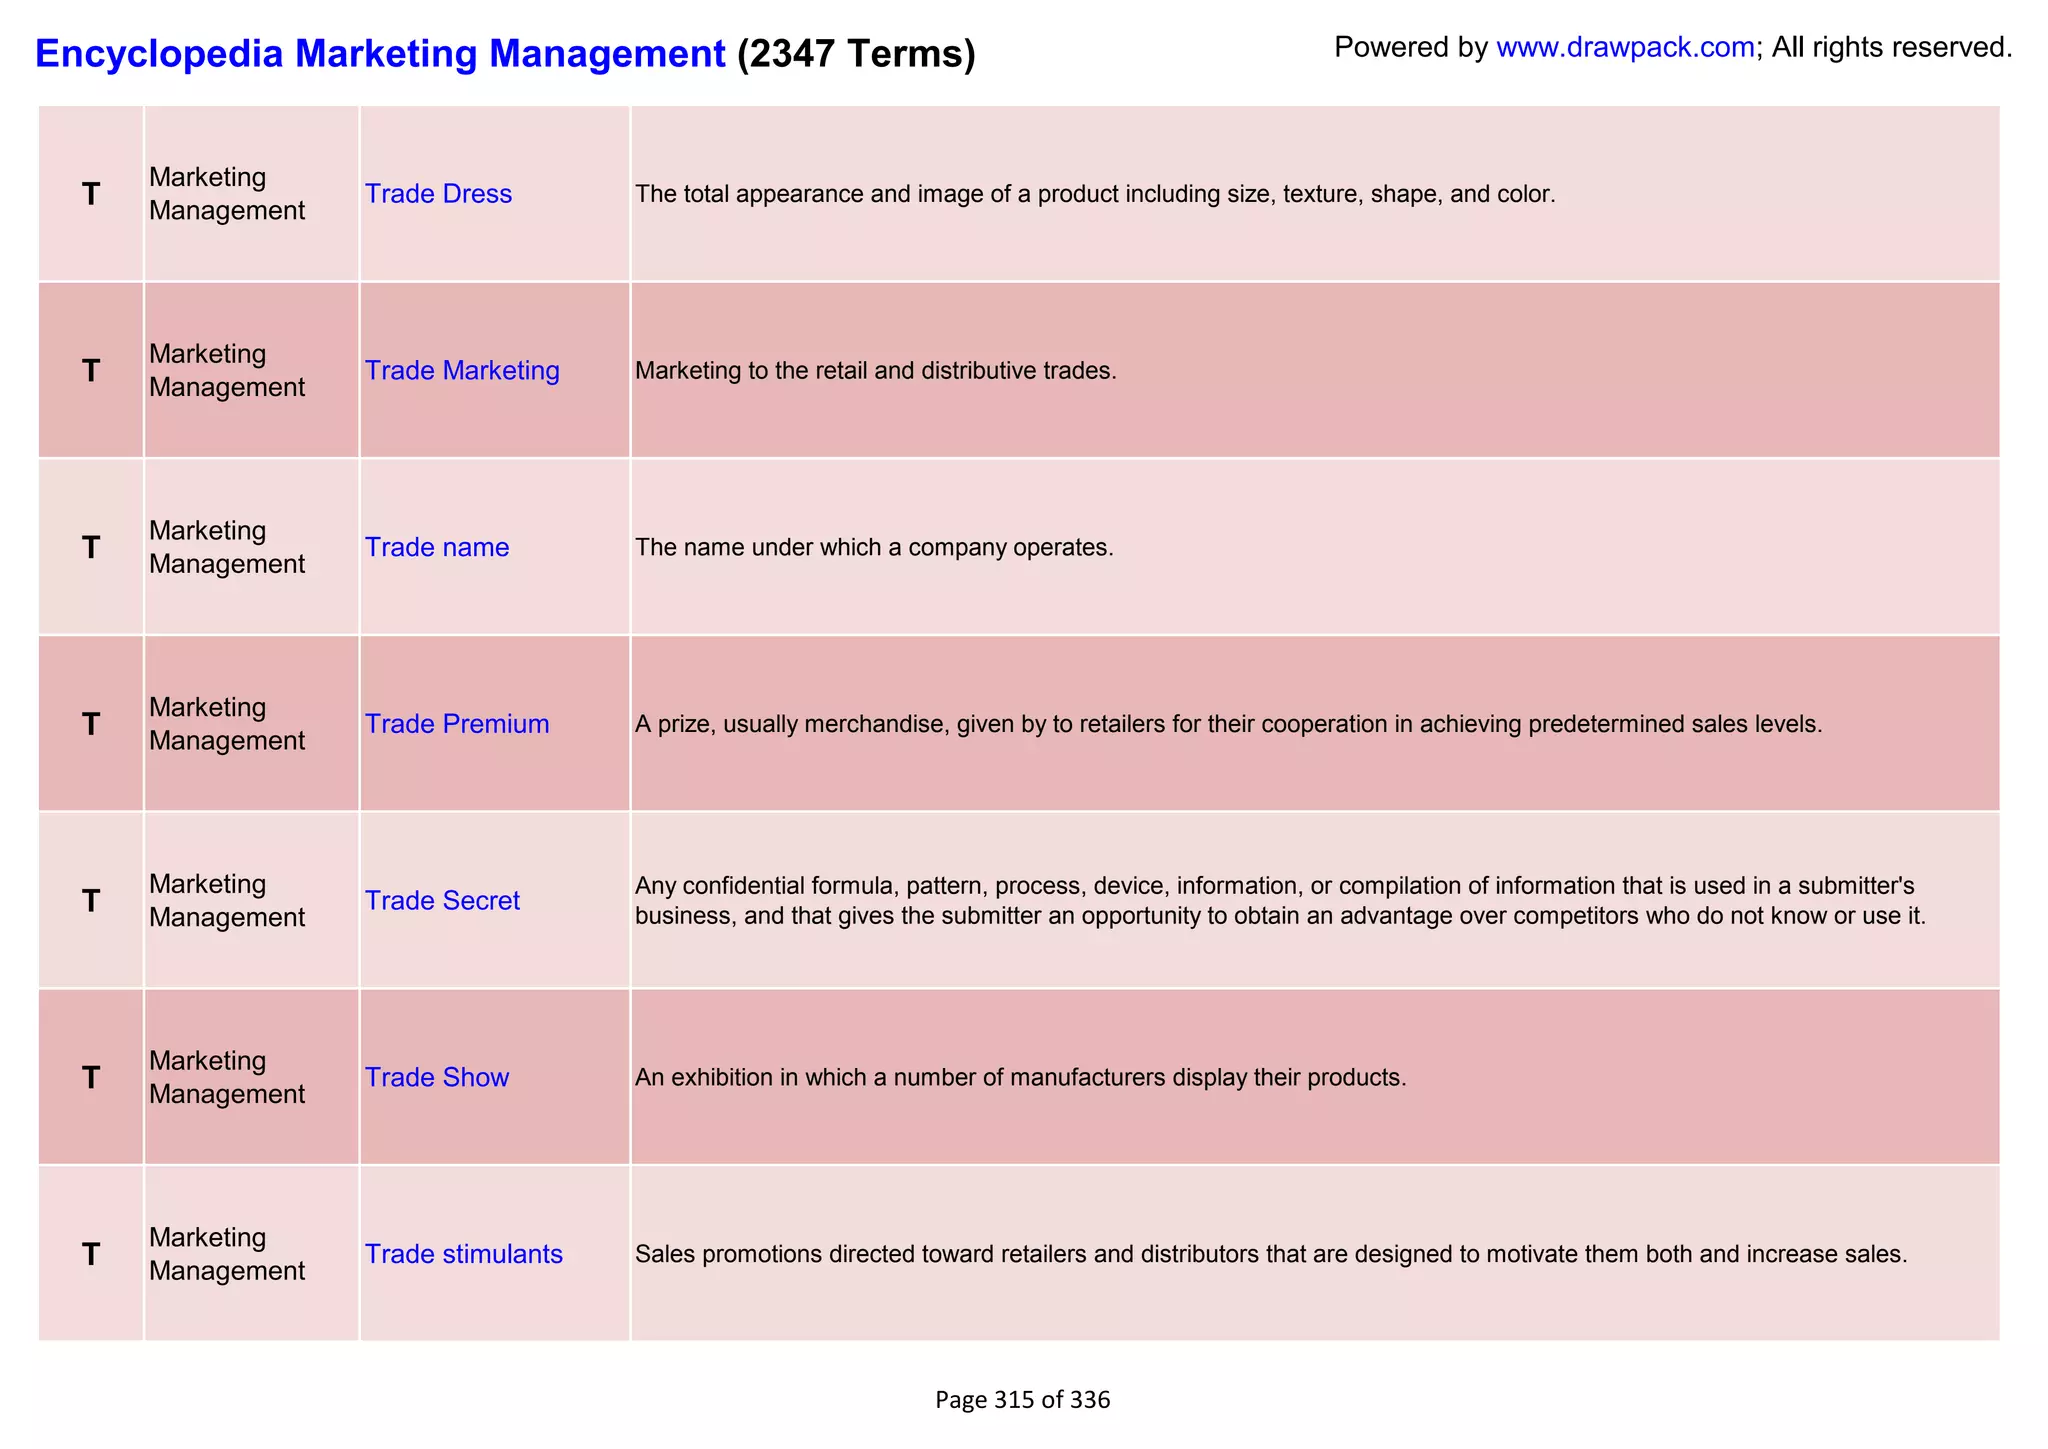The width and height of the screenshot is (2048, 1449).
Task: Select the Trade stimulants sales promotions definition
Action: [x=1271, y=1254]
